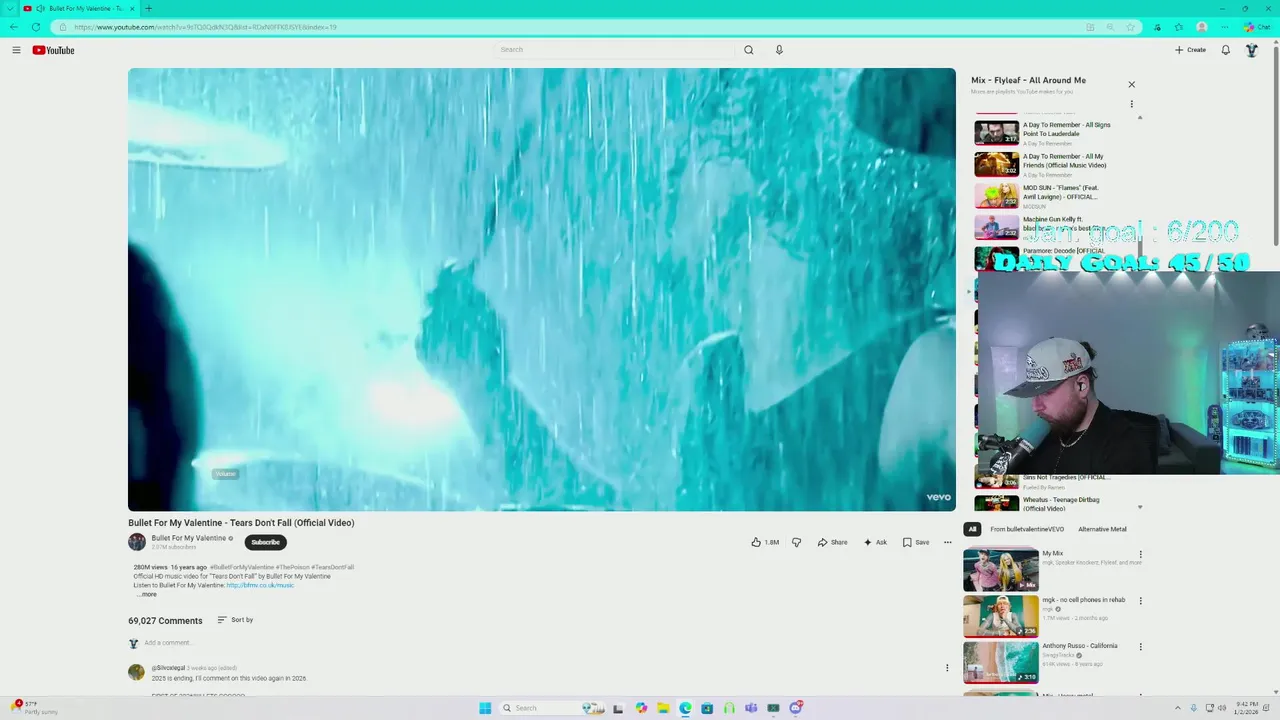The height and width of the screenshot is (720, 1280).
Task: Open the Mix playlist options menu
Action: tap(1131, 104)
